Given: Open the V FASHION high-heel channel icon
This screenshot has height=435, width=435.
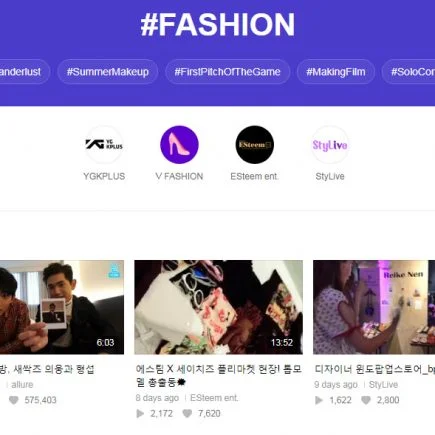Looking at the screenshot, I should (179, 145).
